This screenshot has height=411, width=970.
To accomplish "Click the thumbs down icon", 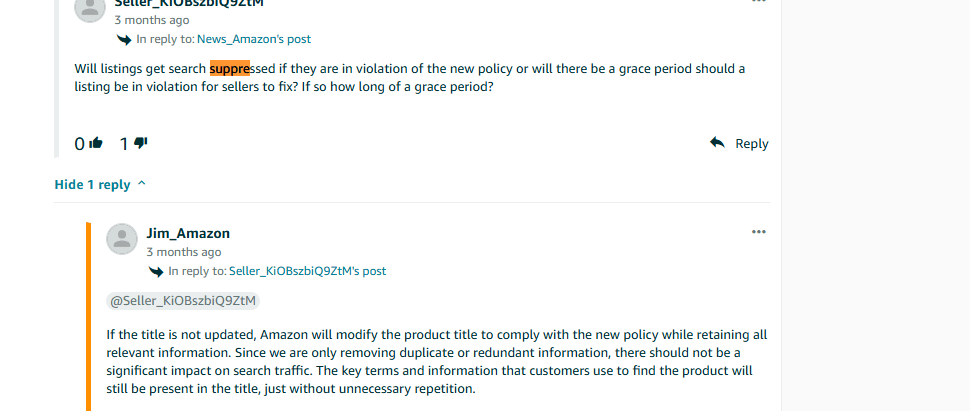I will [x=140, y=144].
